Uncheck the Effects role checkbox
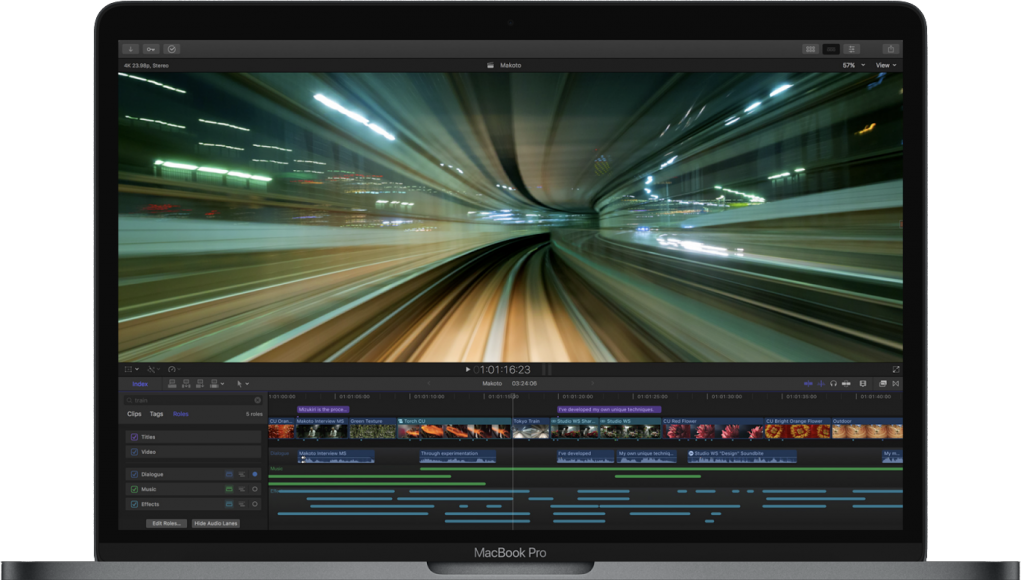The height and width of the screenshot is (580, 1021). pos(134,504)
